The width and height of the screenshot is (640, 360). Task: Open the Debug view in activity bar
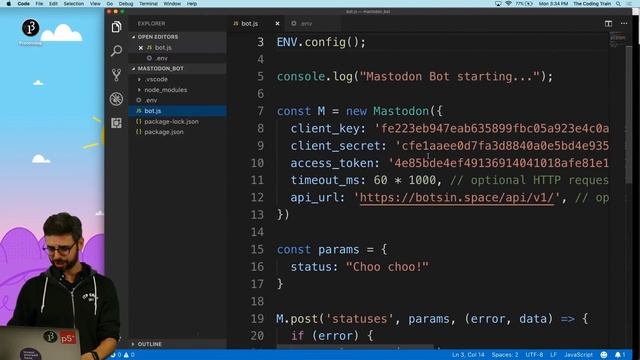[x=116, y=99]
